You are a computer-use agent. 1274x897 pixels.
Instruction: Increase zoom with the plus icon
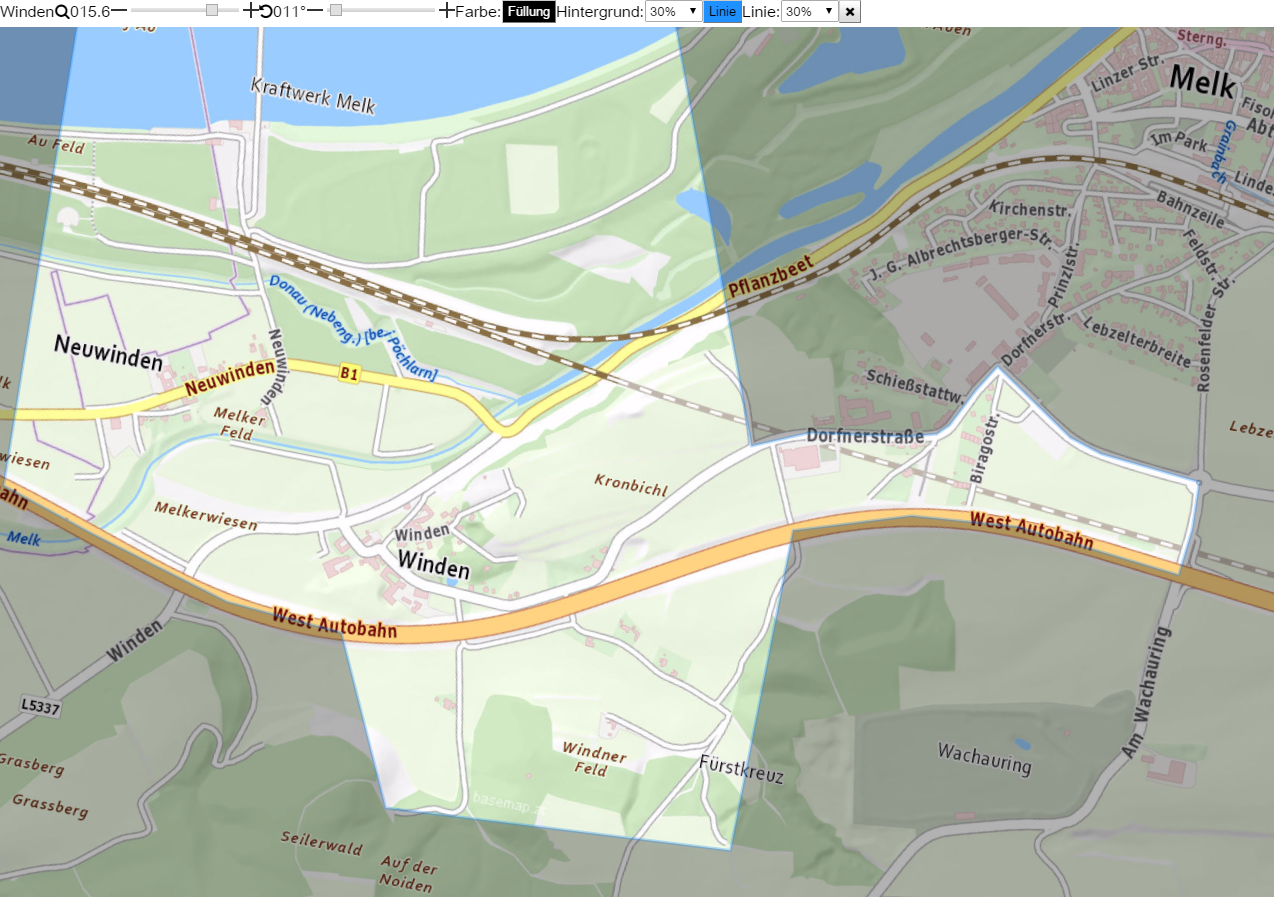250,10
